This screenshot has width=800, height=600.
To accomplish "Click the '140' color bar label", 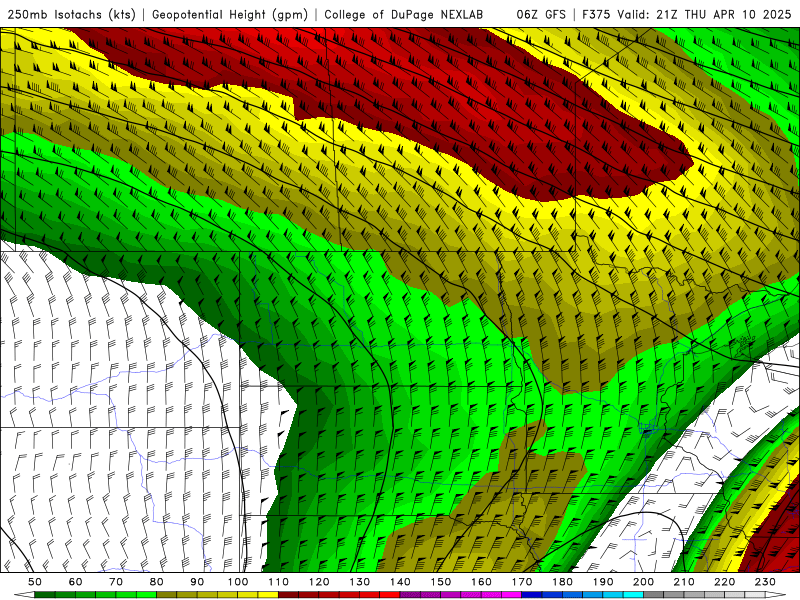I will pos(400,582).
